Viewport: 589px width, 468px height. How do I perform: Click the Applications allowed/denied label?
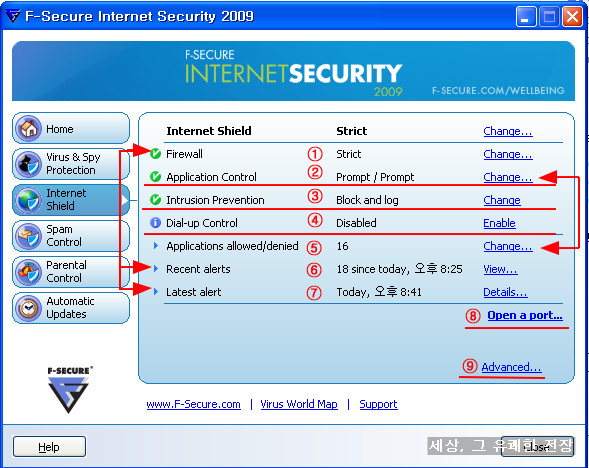coord(232,246)
